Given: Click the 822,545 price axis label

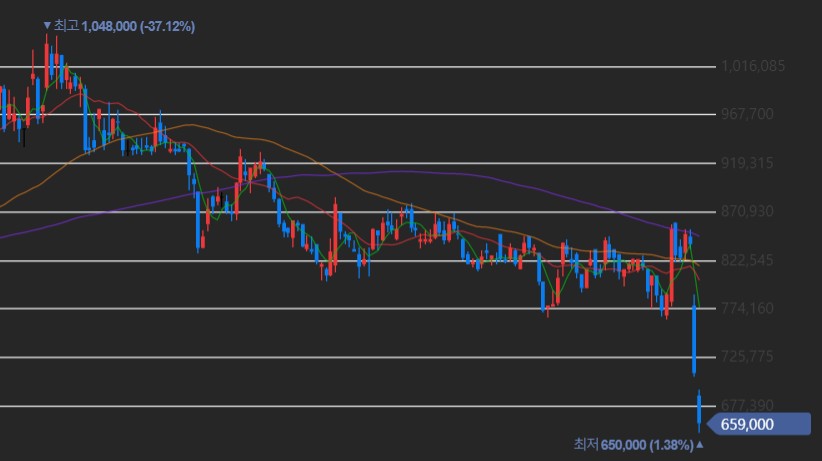Looking at the screenshot, I should [x=747, y=260].
